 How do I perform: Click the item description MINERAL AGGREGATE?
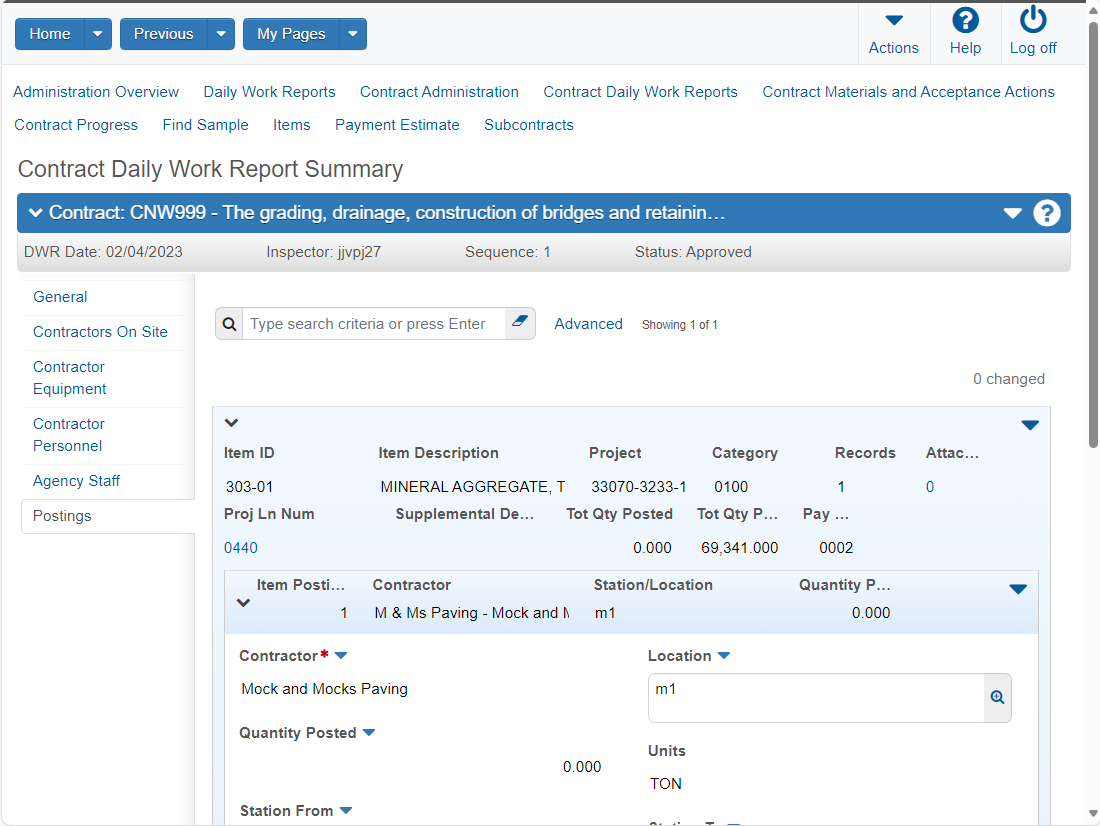click(x=472, y=487)
